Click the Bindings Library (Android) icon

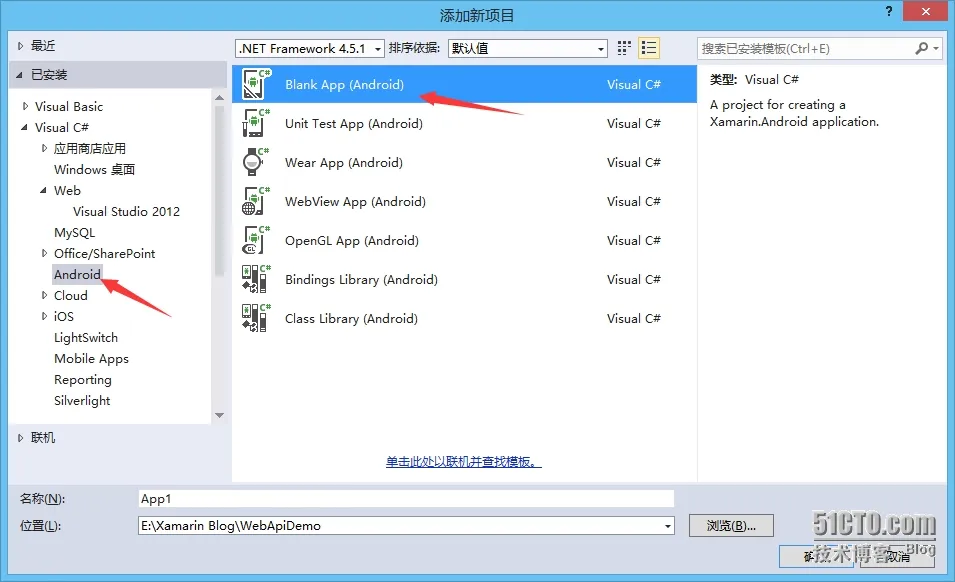[255, 279]
